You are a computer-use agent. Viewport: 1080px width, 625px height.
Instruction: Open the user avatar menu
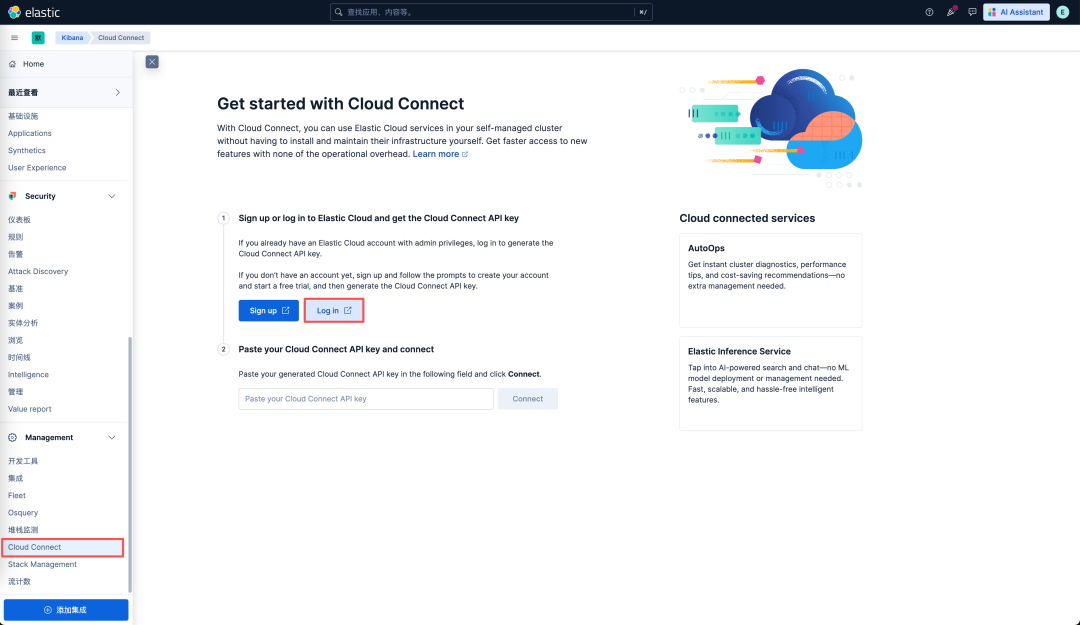click(1063, 12)
